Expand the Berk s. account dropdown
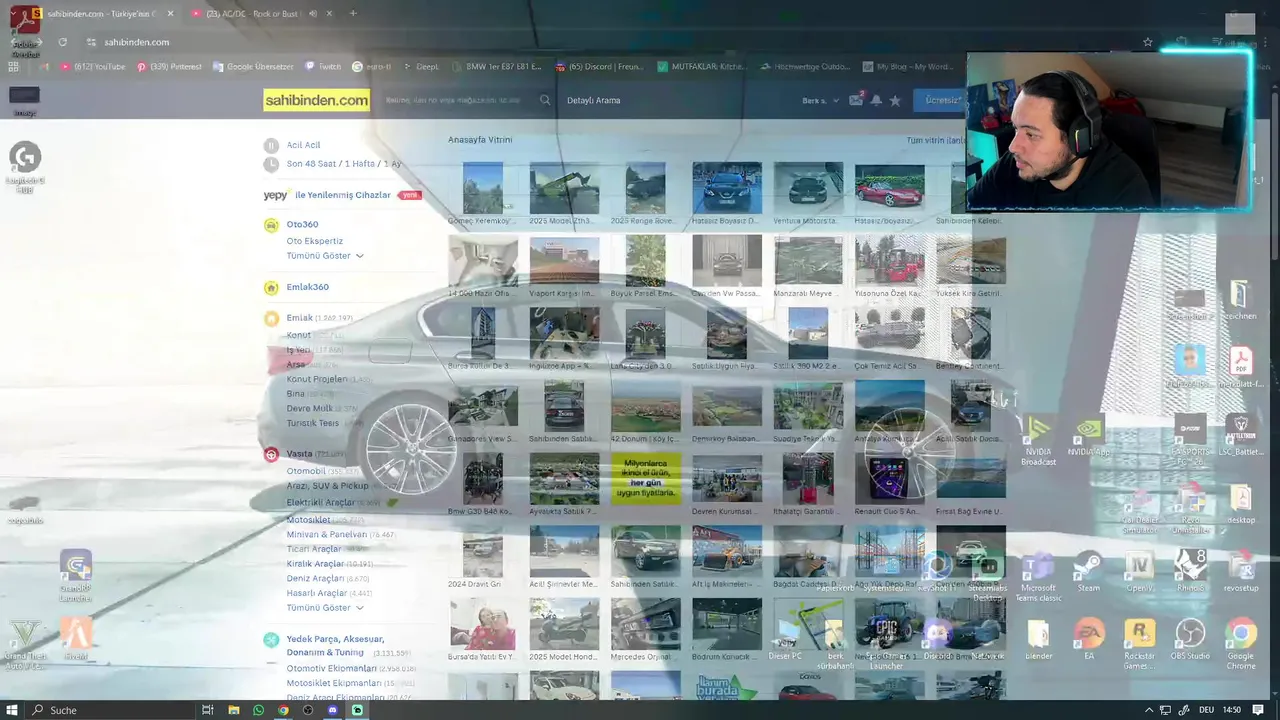This screenshot has height=720, width=1280. [x=820, y=100]
